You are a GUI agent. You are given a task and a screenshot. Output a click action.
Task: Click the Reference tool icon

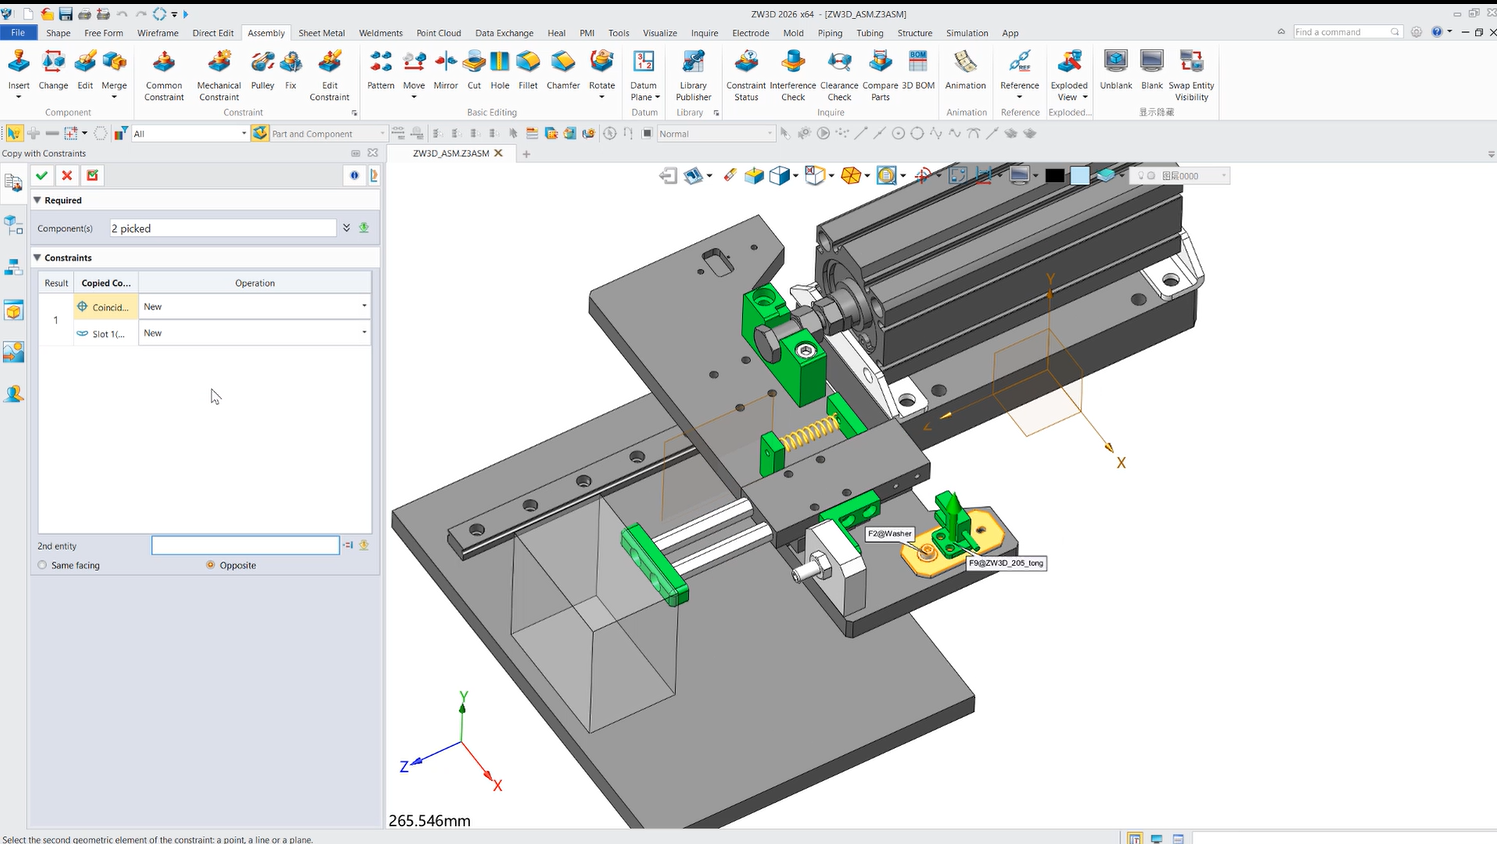[1020, 64]
